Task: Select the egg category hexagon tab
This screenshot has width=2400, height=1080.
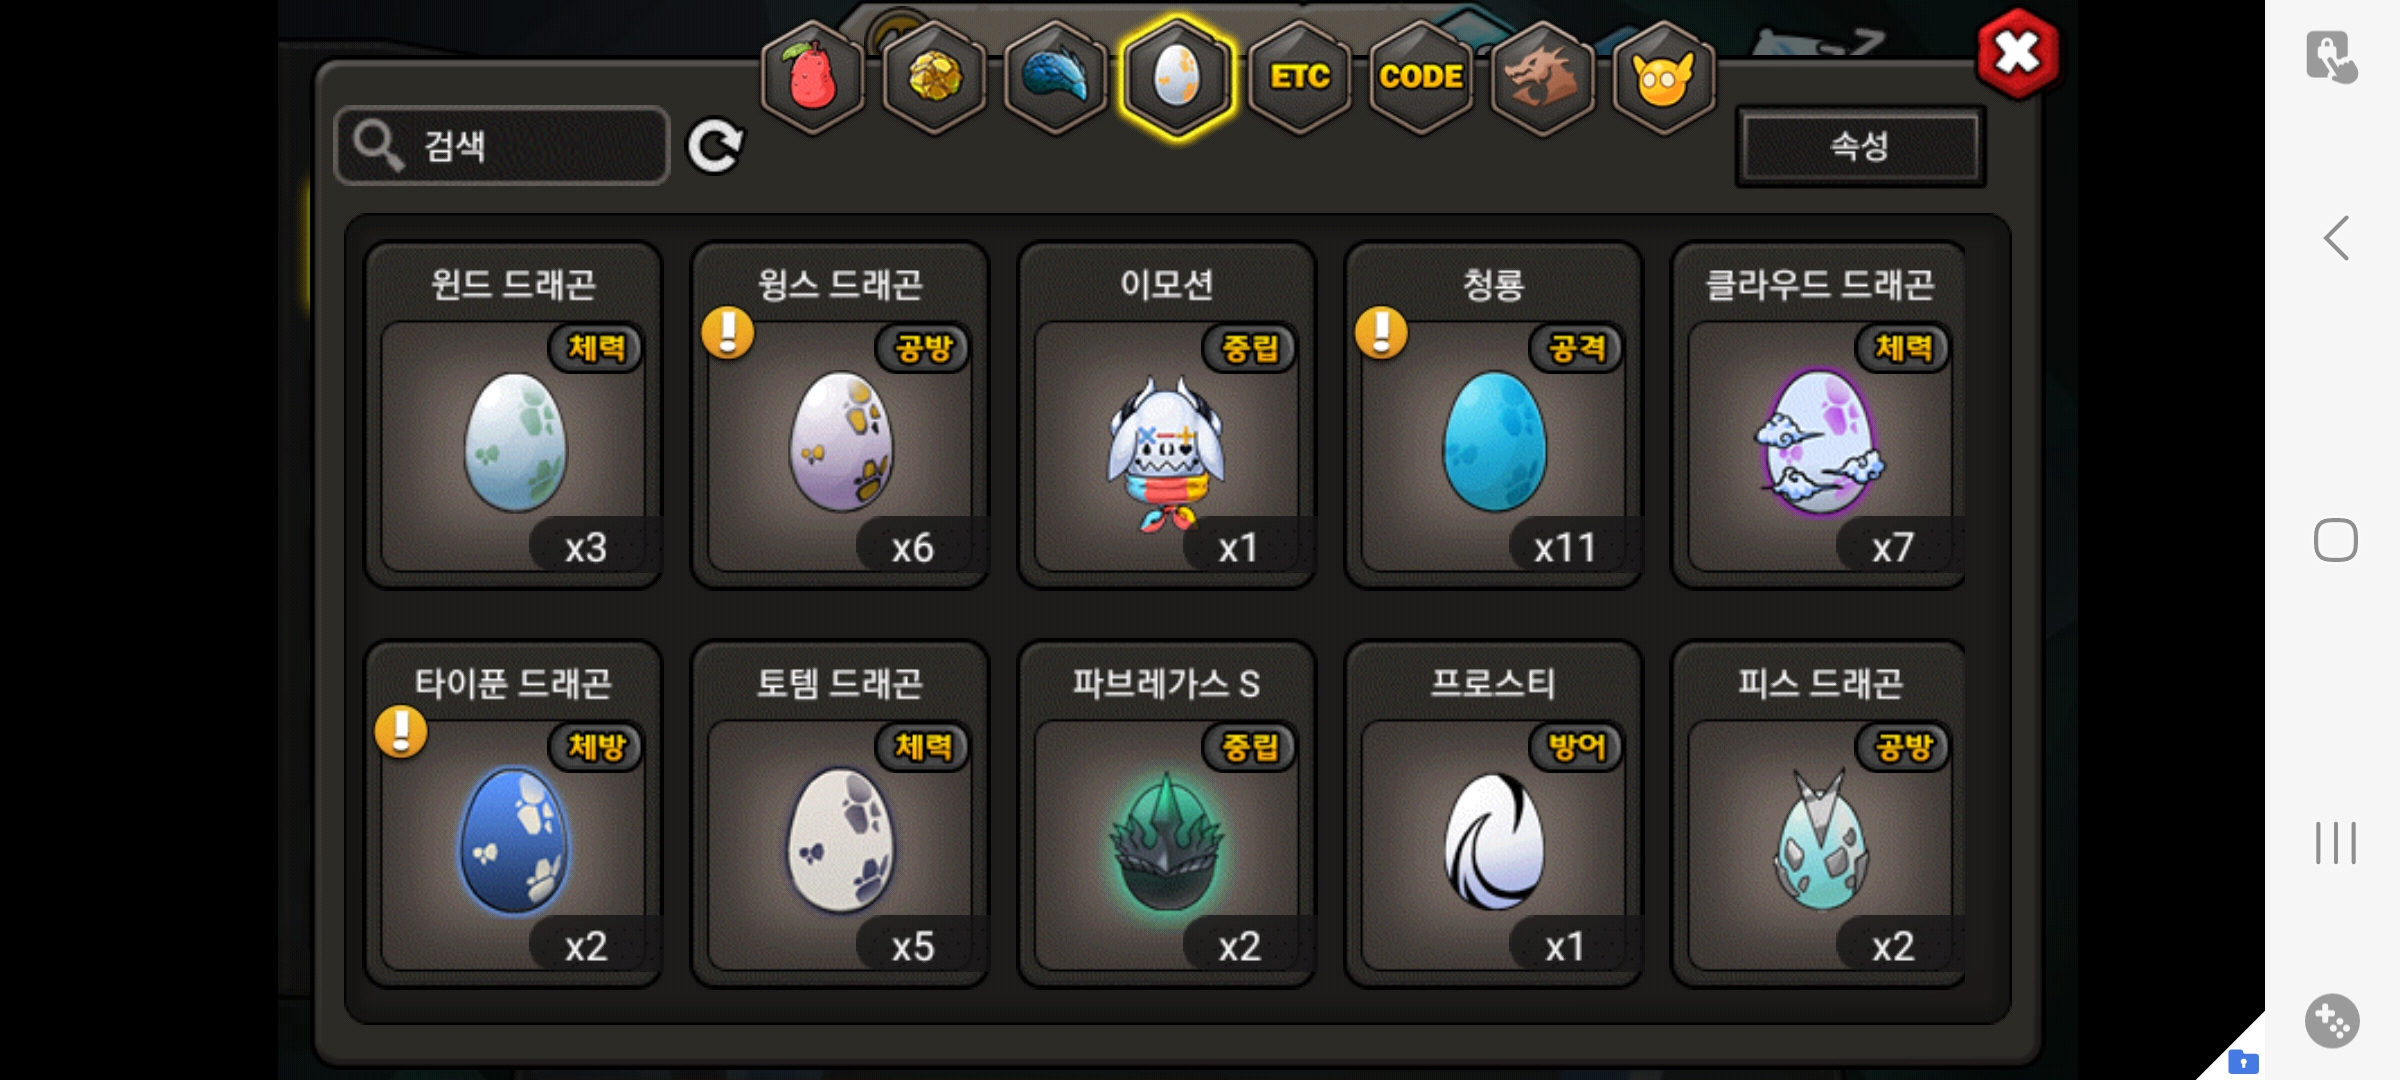Action: point(1177,77)
